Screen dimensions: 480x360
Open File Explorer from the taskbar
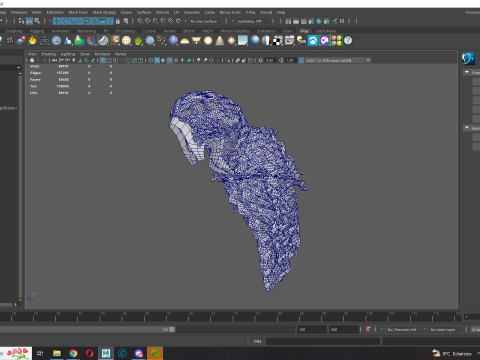tap(57, 353)
